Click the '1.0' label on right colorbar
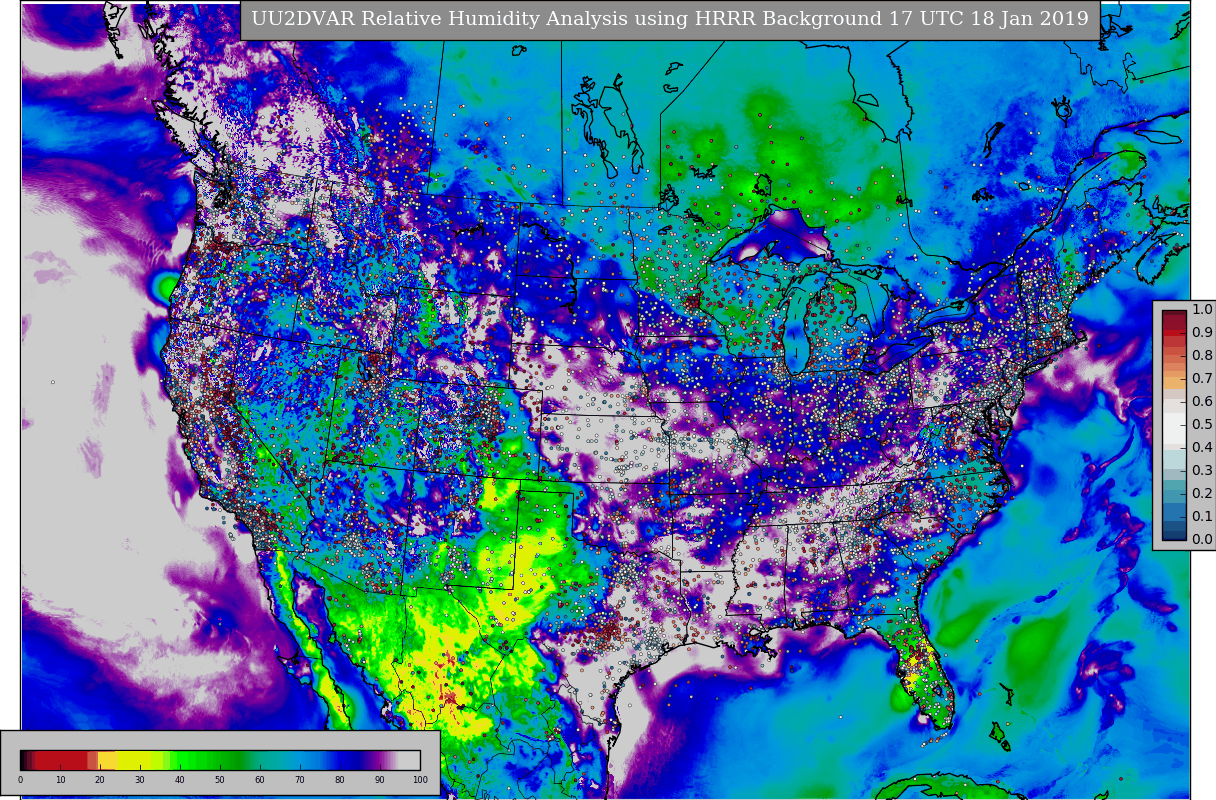Image resolution: width=1216 pixels, height=800 pixels. coord(1202,310)
